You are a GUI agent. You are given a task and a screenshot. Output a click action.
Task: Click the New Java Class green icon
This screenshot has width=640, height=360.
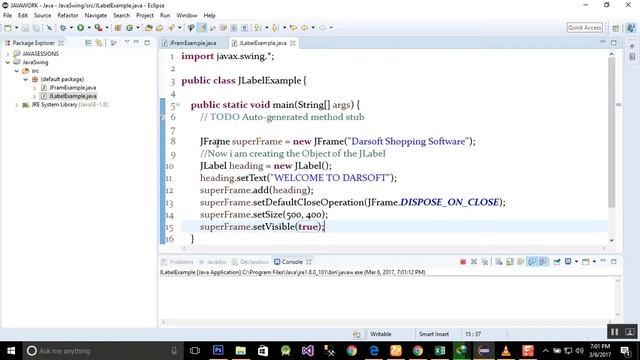click(x=129, y=28)
